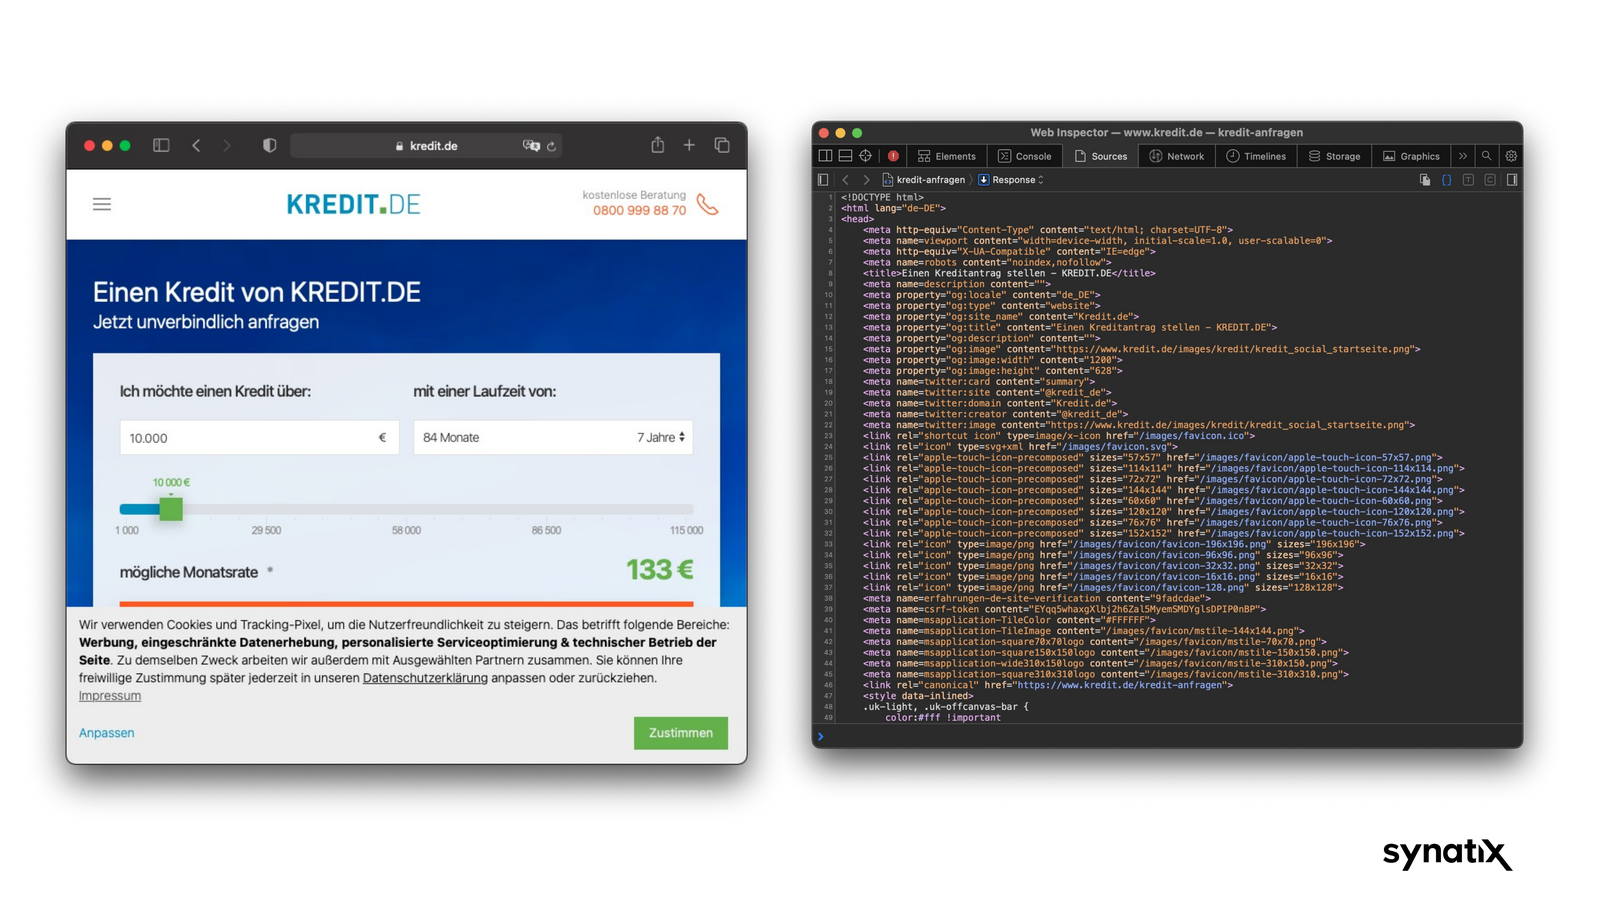Toggle the Inspector navigation sidebar

click(x=823, y=180)
